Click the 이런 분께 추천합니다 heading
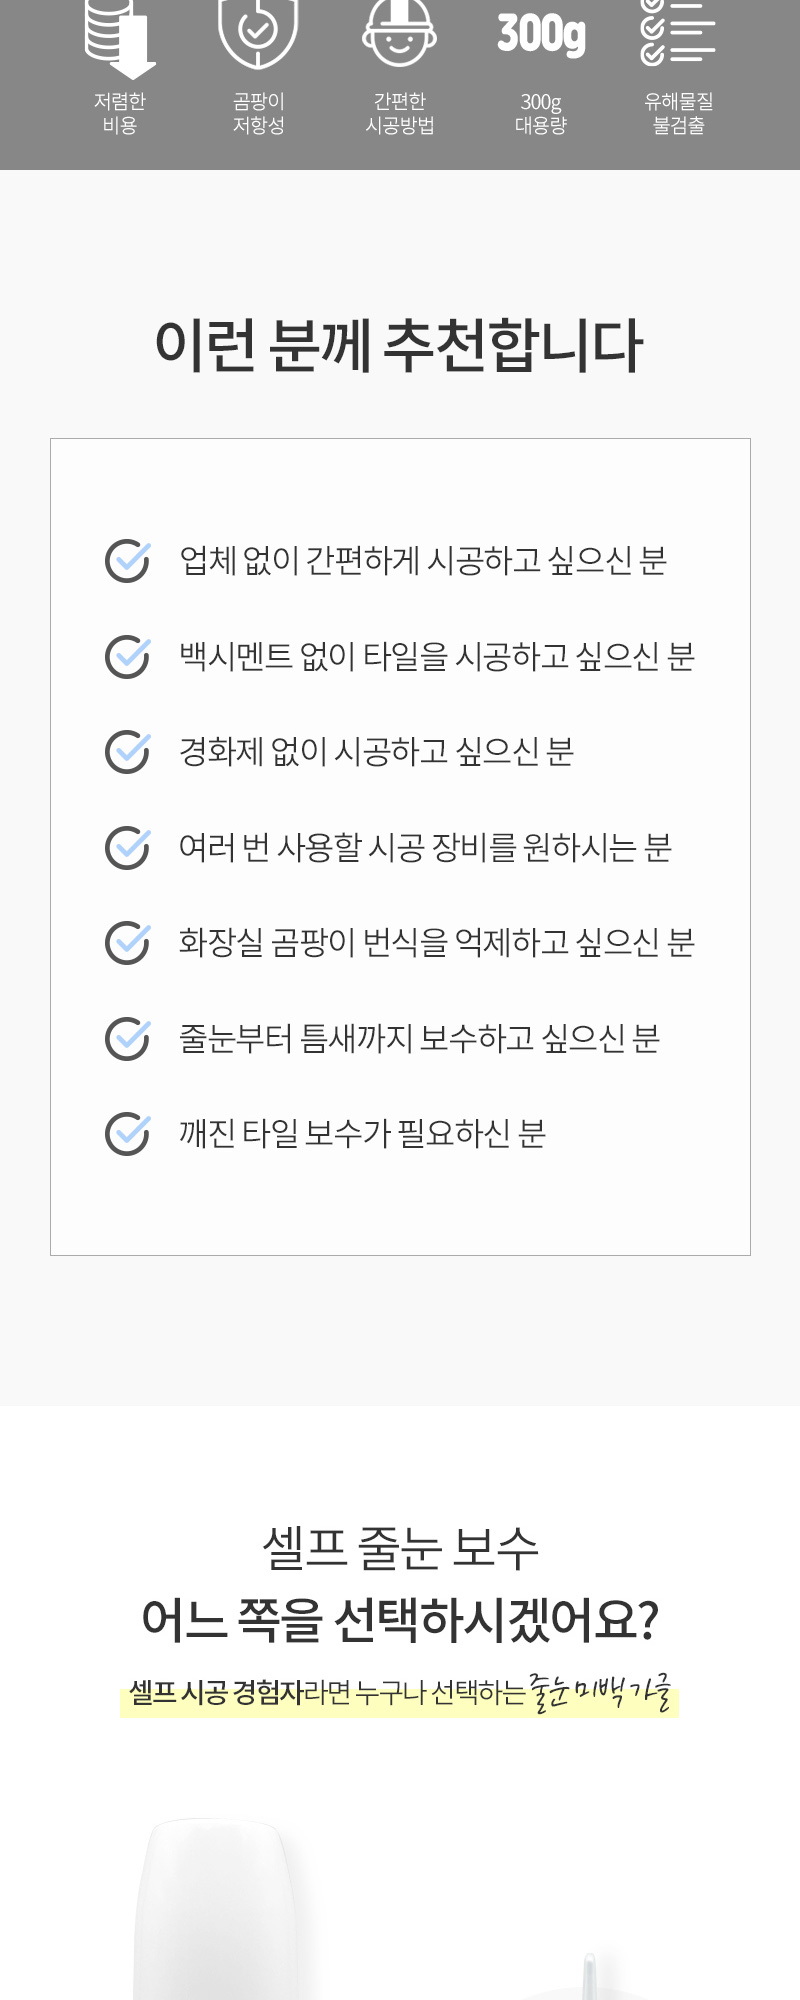The width and height of the screenshot is (800, 2000). click(x=399, y=346)
